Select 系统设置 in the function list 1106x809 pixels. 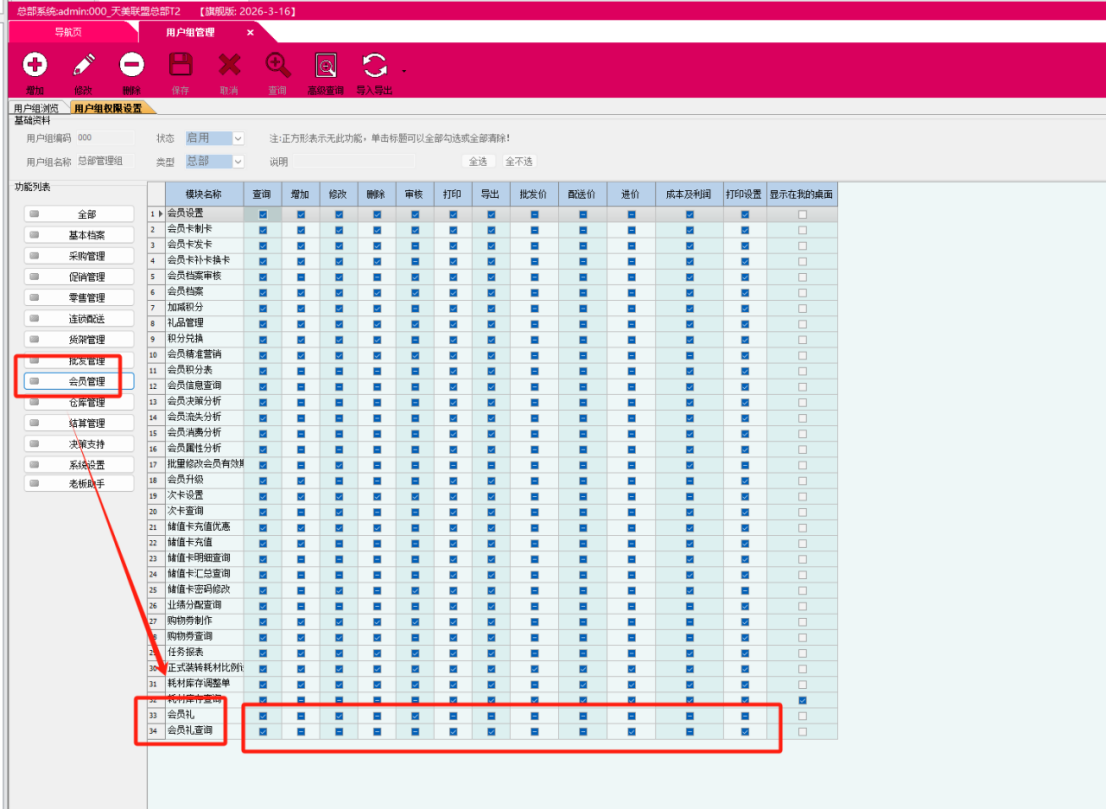pyautogui.click(x=86, y=464)
